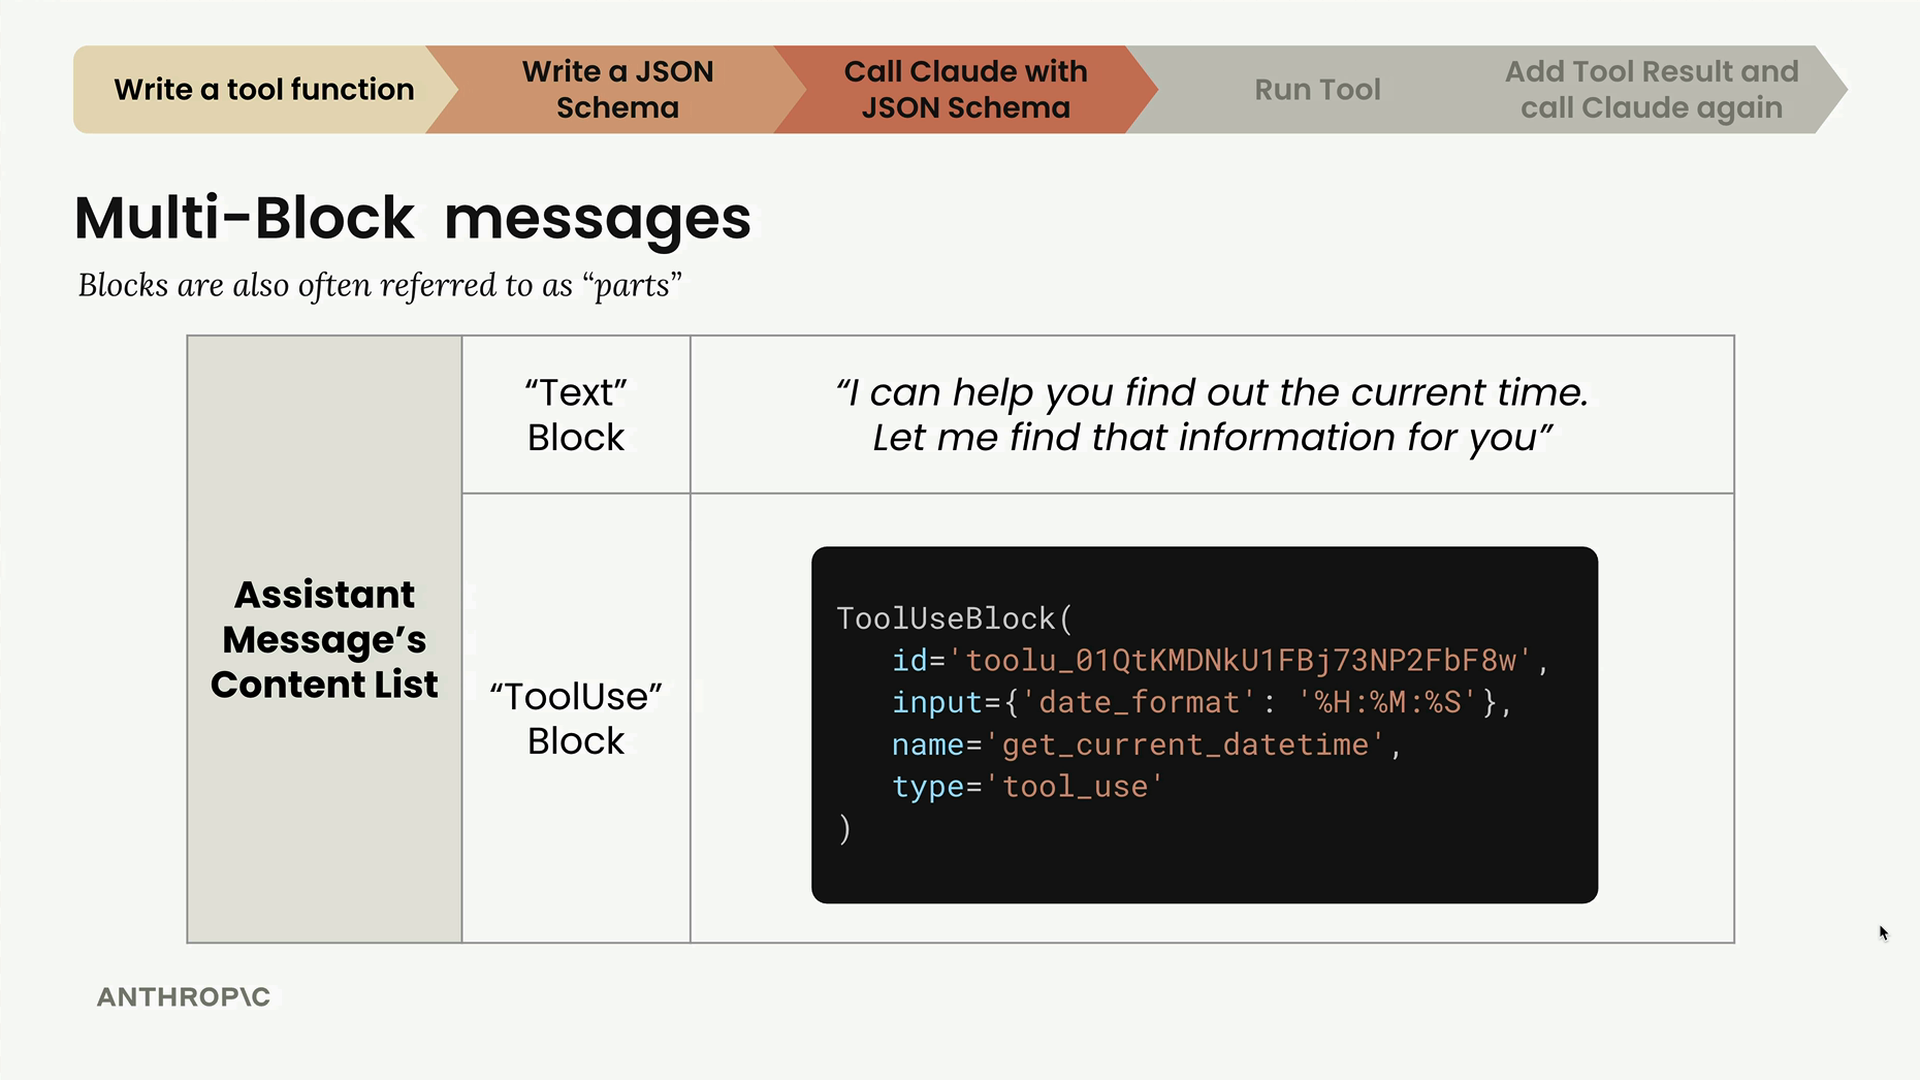Select the "Text" Block label cell

pos(575,414)
